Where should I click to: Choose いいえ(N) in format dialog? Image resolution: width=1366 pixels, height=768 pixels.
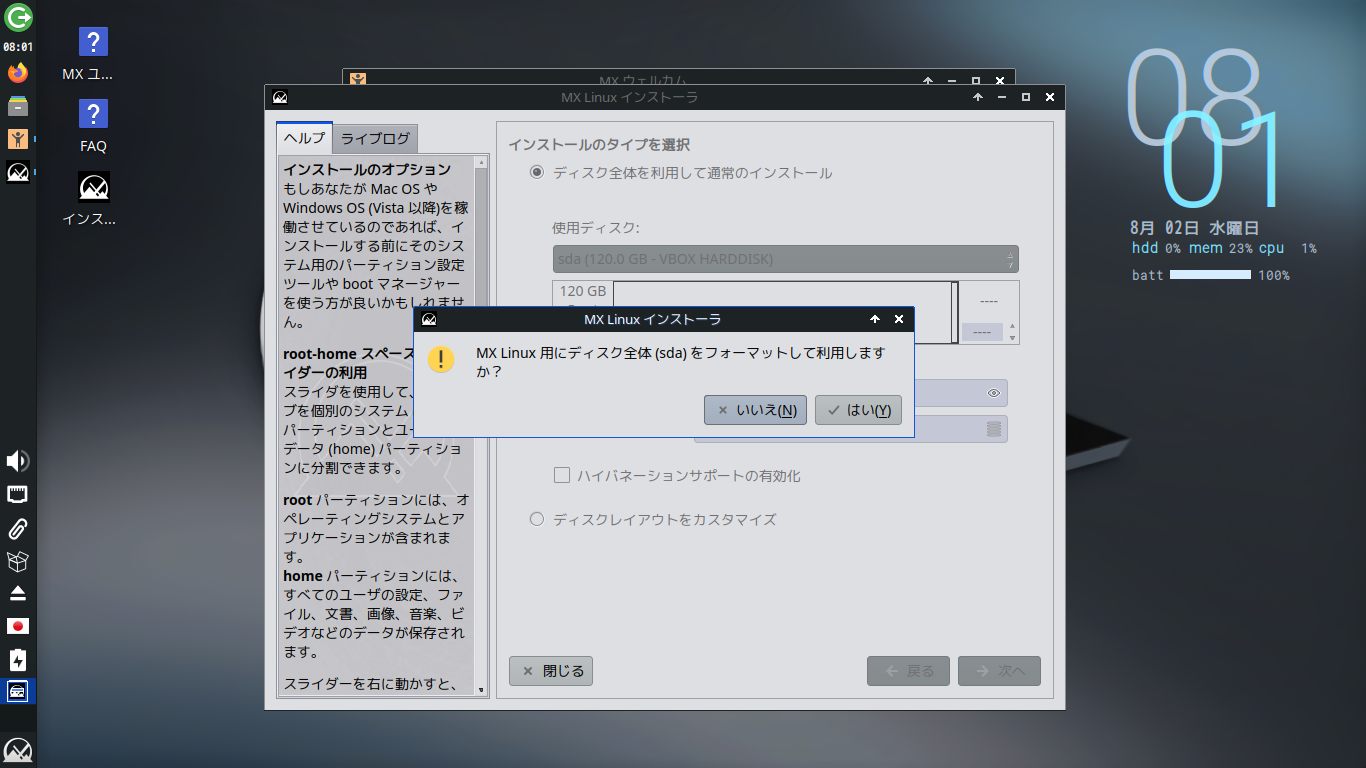[x=755, y=410]
